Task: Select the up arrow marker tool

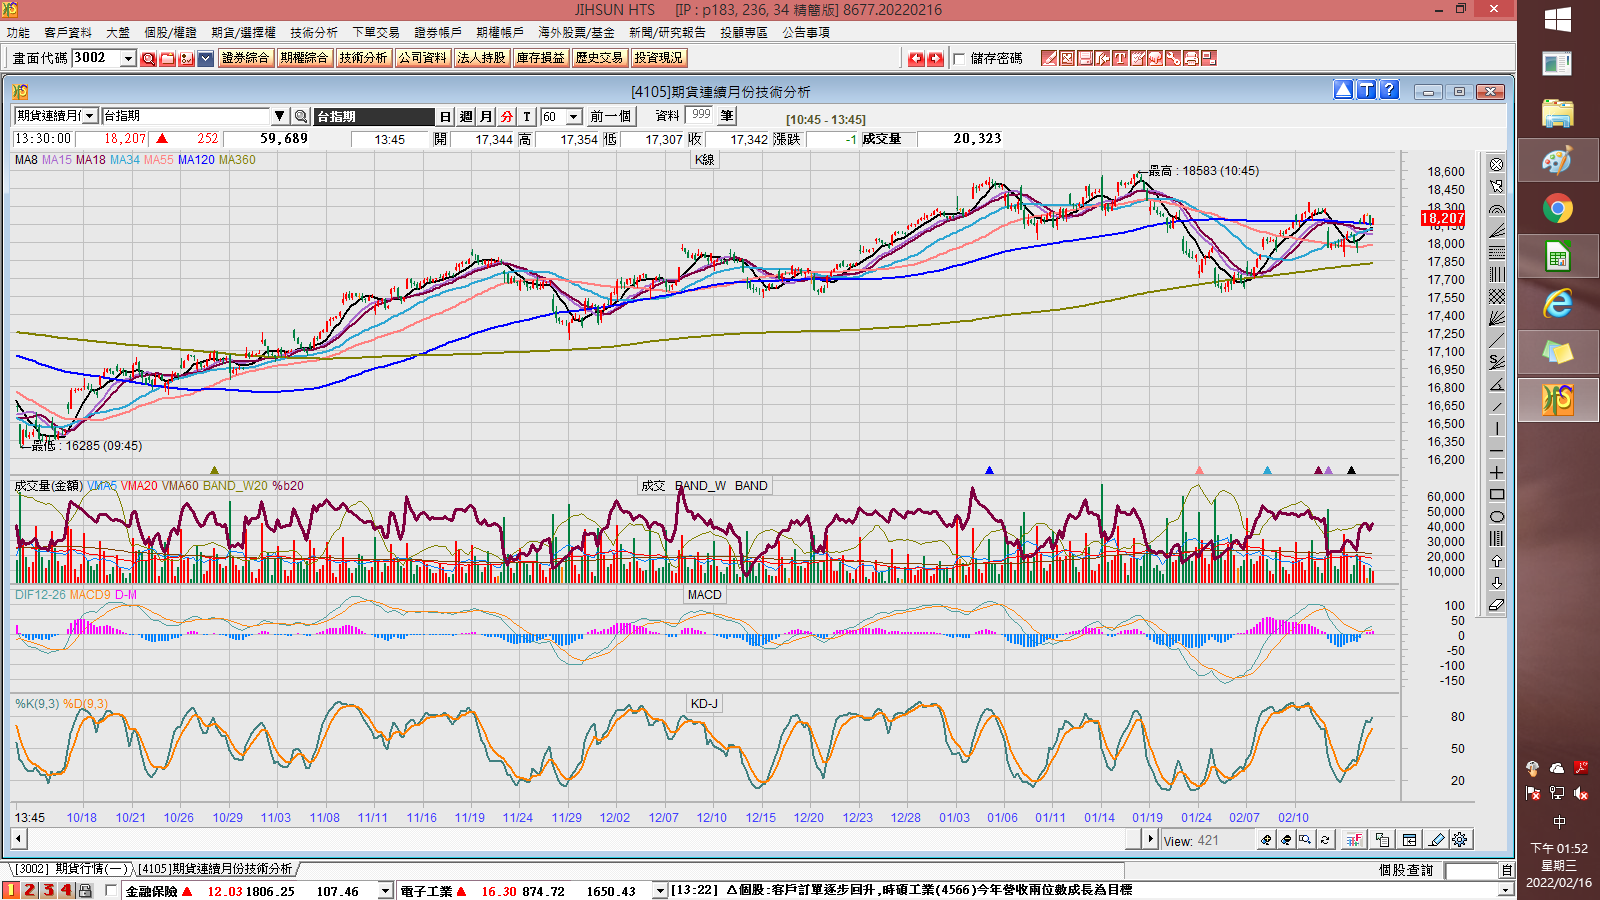Action: [1497, 560]
